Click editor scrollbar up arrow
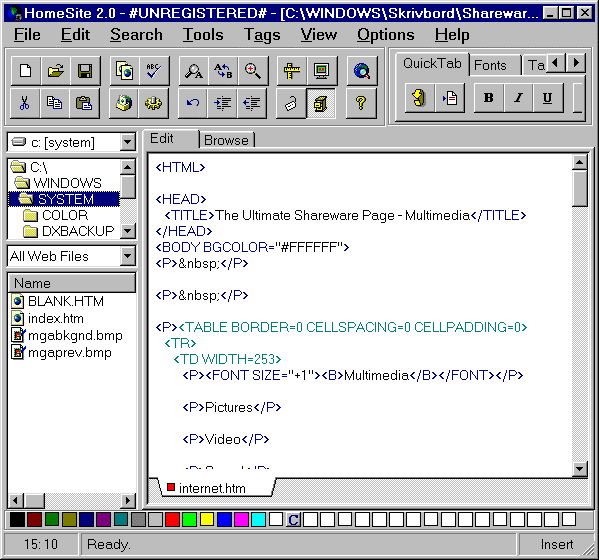Image resolution: width=599 pixels, height=560 pixels. (x=580, y=162)
